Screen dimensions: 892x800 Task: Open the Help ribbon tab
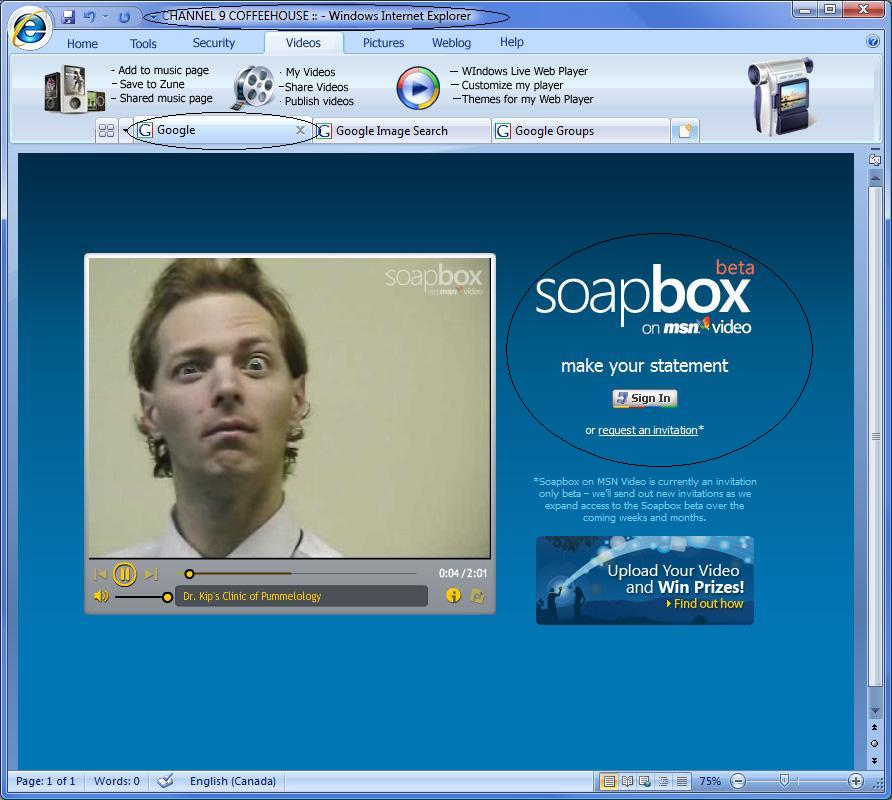512,42
